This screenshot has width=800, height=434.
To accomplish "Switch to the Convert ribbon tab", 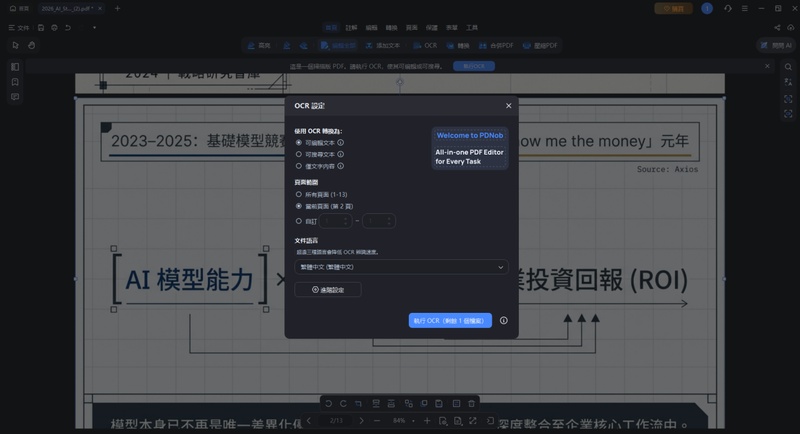I will point(391,28).
